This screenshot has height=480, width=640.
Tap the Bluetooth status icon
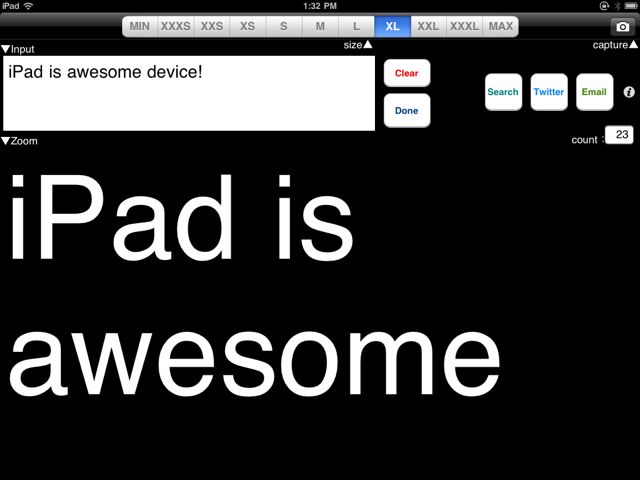click(617, 6)
